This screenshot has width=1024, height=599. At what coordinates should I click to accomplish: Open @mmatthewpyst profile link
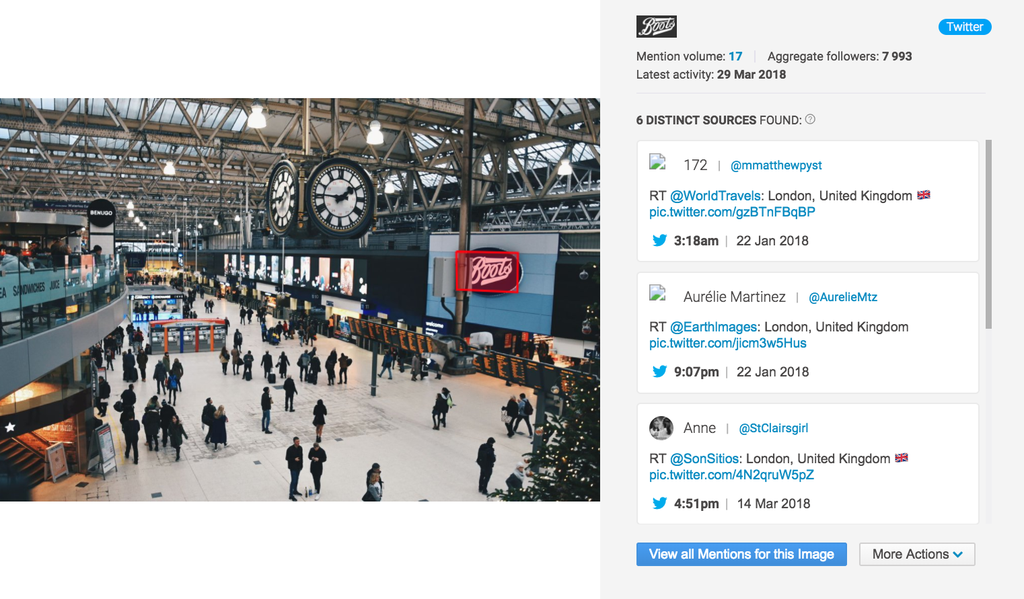point(776,165)
